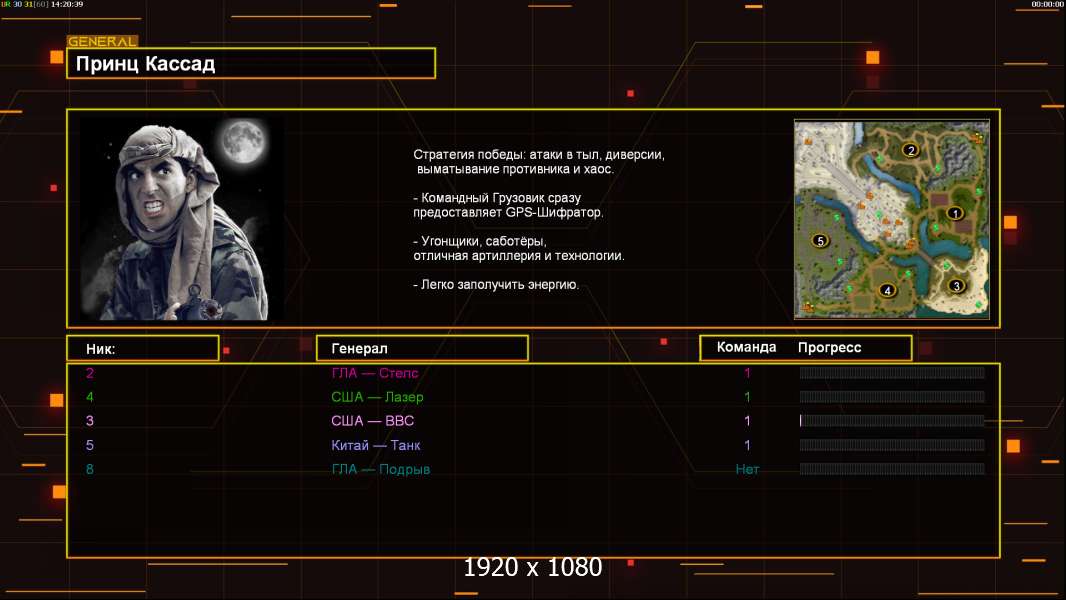Select start position 4 marker on map
1066x600 pixels.
886,291
